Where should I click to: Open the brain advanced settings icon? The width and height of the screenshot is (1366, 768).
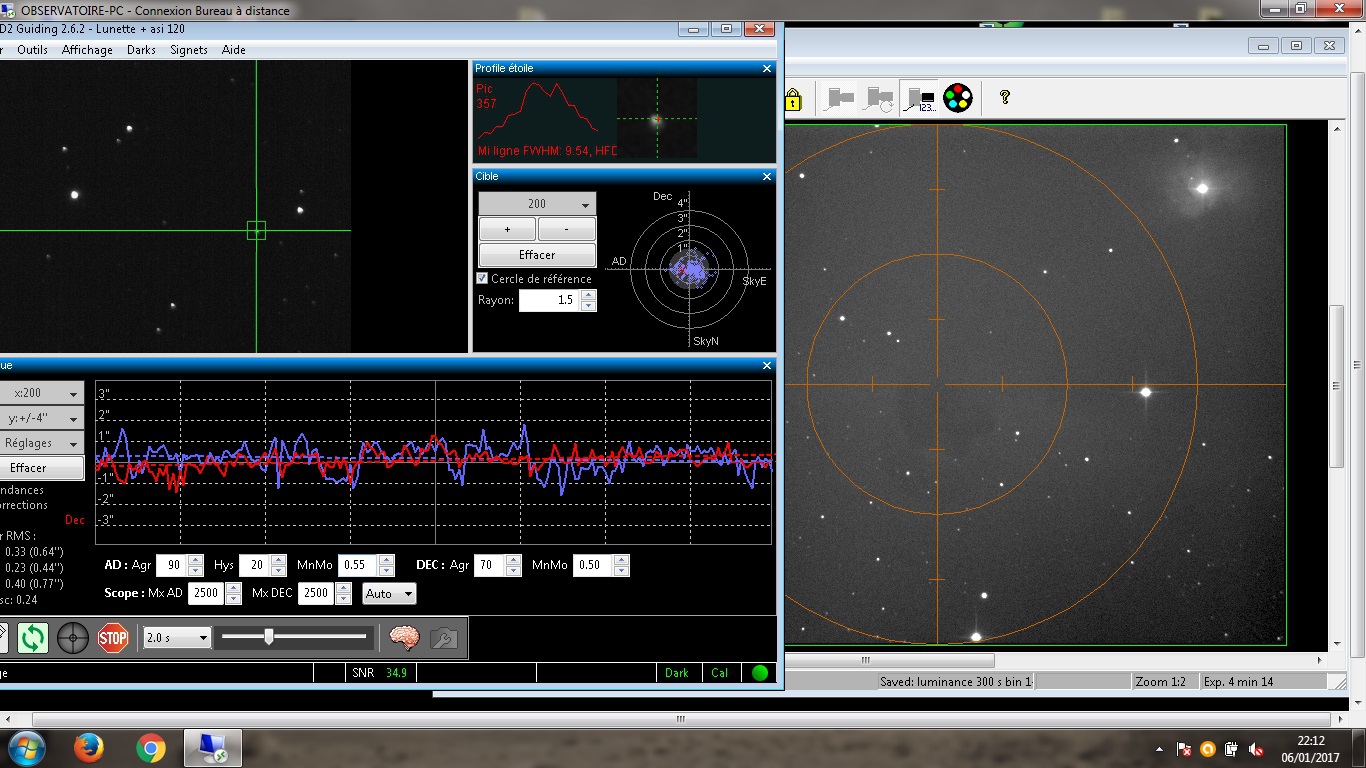pos(404,637)
